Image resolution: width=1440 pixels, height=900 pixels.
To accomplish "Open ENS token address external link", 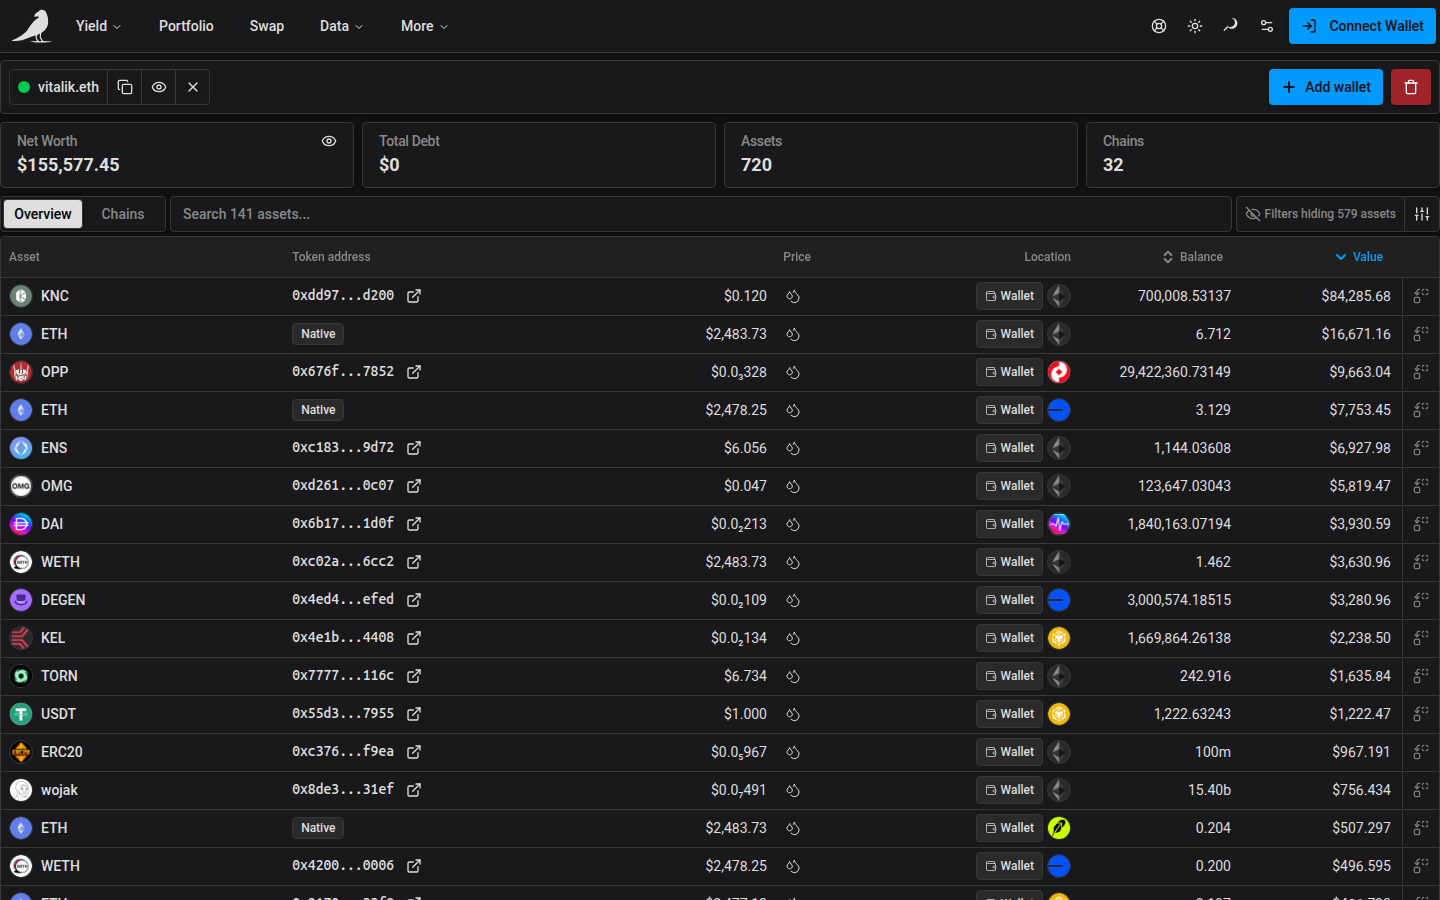I will click(x=414, y=448).
